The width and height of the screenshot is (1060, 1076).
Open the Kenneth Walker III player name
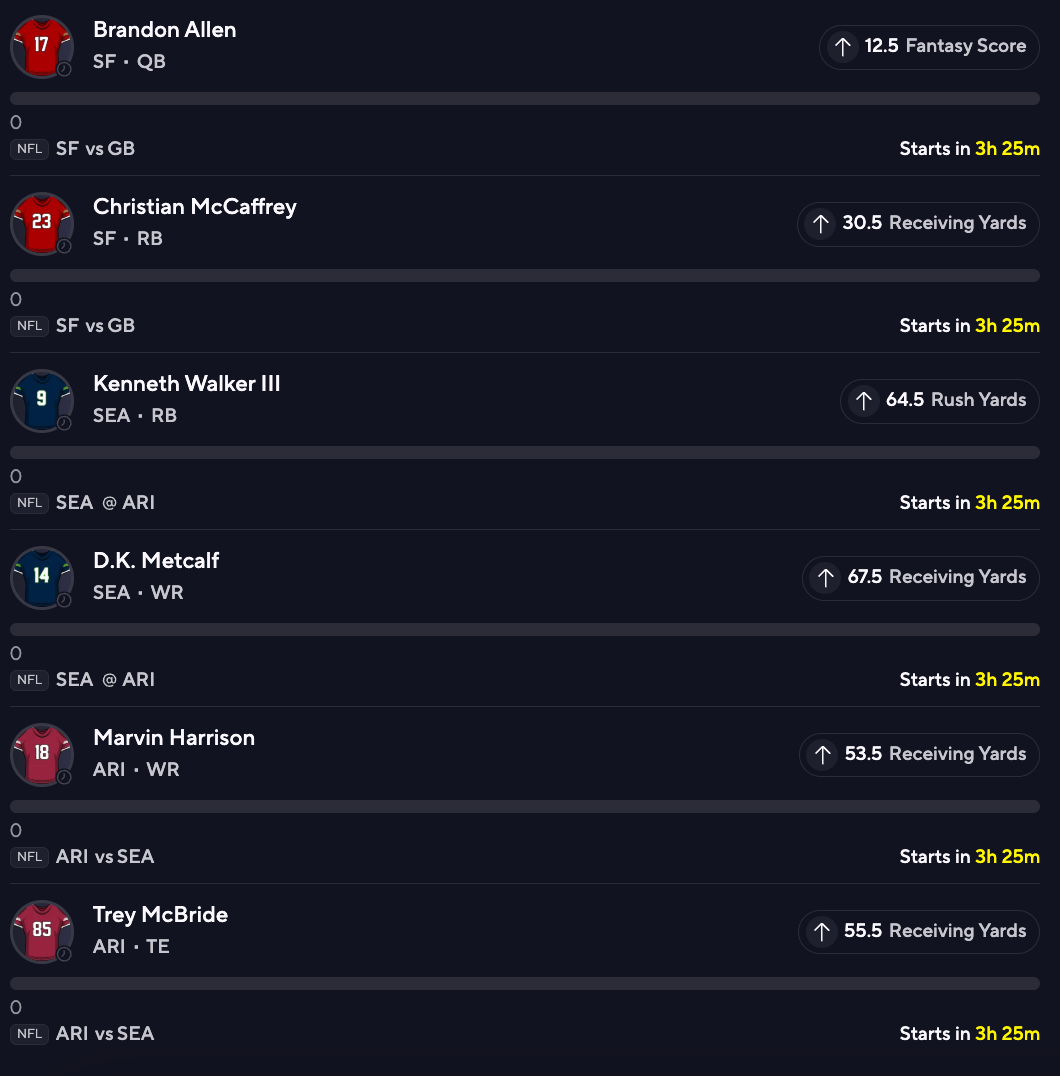coord(187,384)
